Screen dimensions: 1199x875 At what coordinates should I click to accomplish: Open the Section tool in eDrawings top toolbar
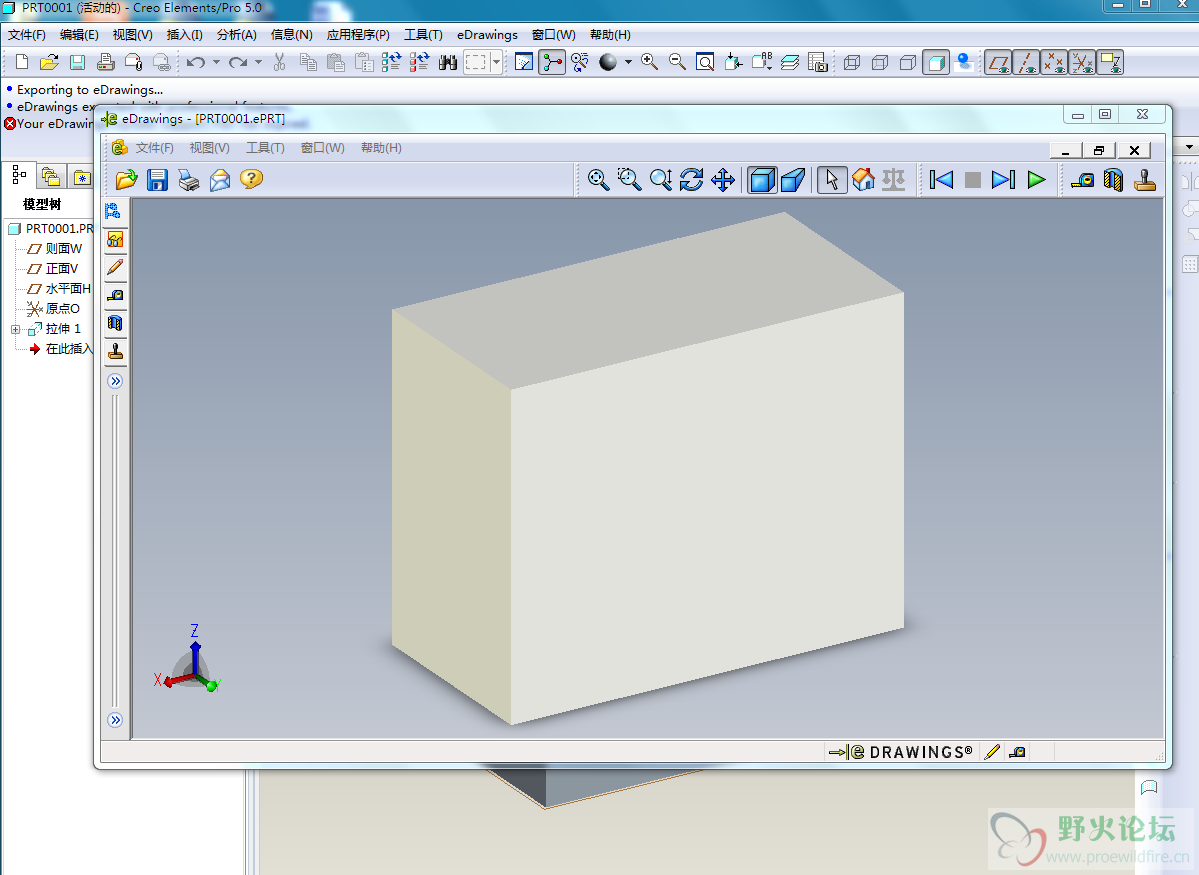click(x=1113, y=180)
